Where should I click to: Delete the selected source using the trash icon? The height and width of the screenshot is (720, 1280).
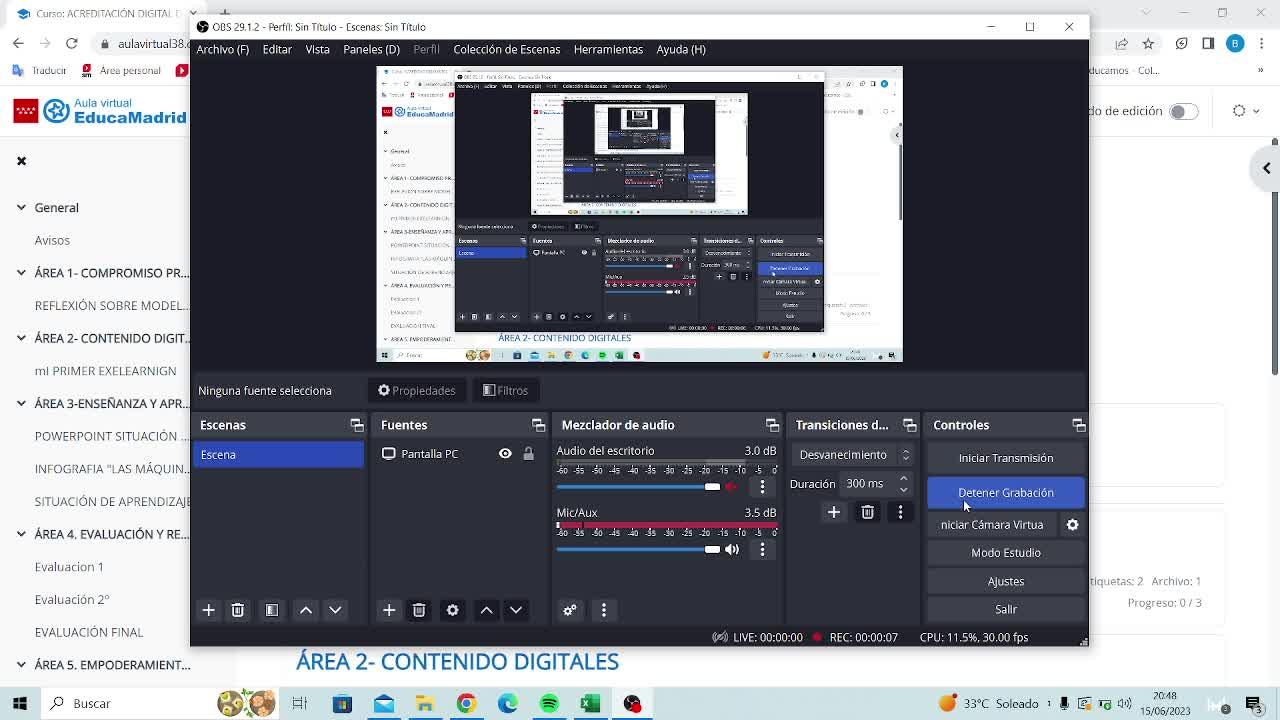pyautogui.click(x=419, y=610)
